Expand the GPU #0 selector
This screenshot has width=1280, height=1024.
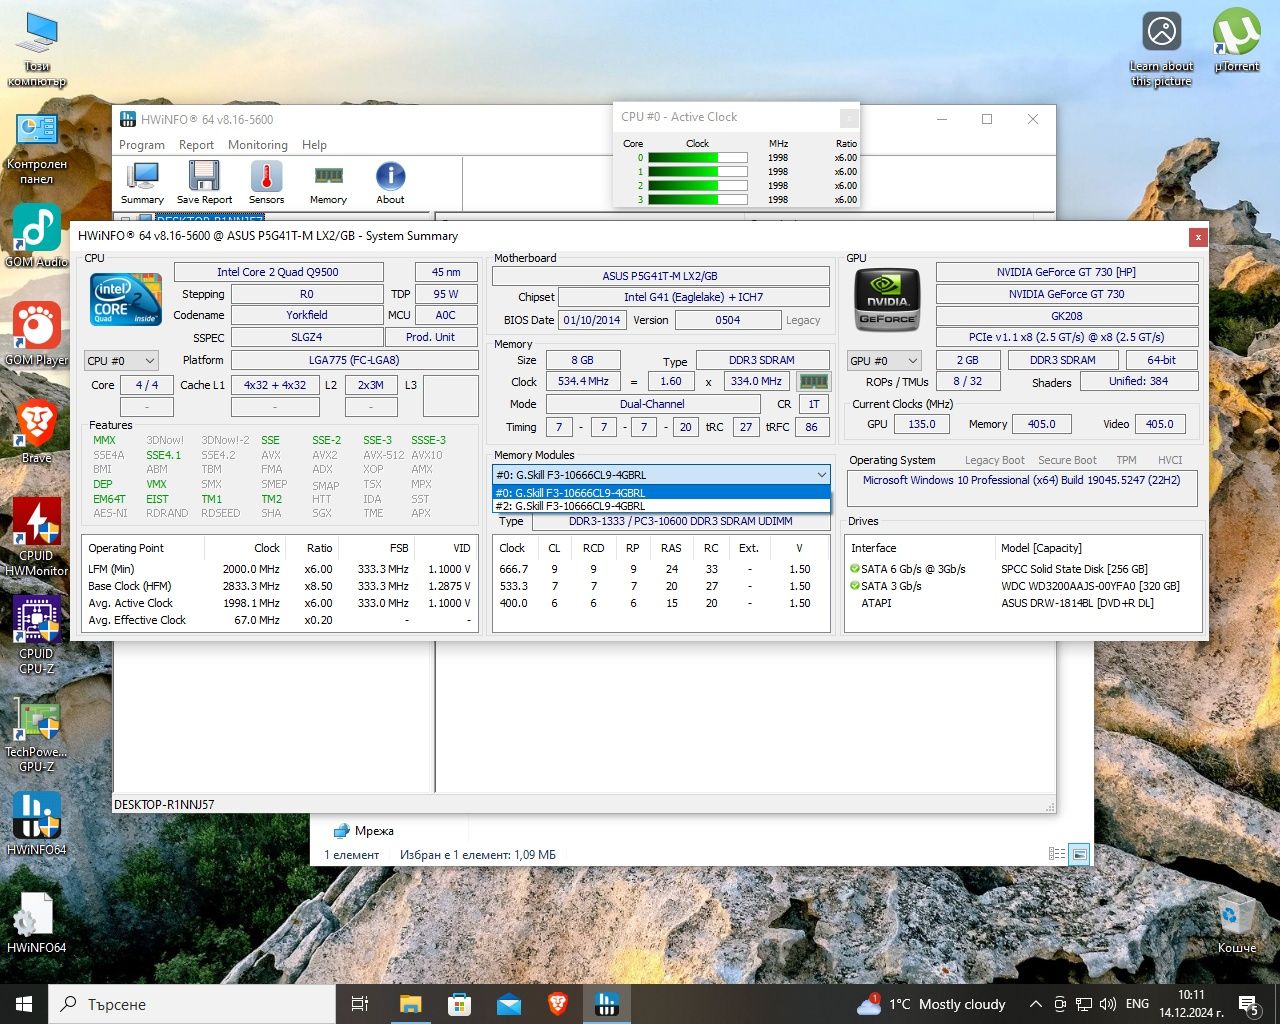pos(884,360)
